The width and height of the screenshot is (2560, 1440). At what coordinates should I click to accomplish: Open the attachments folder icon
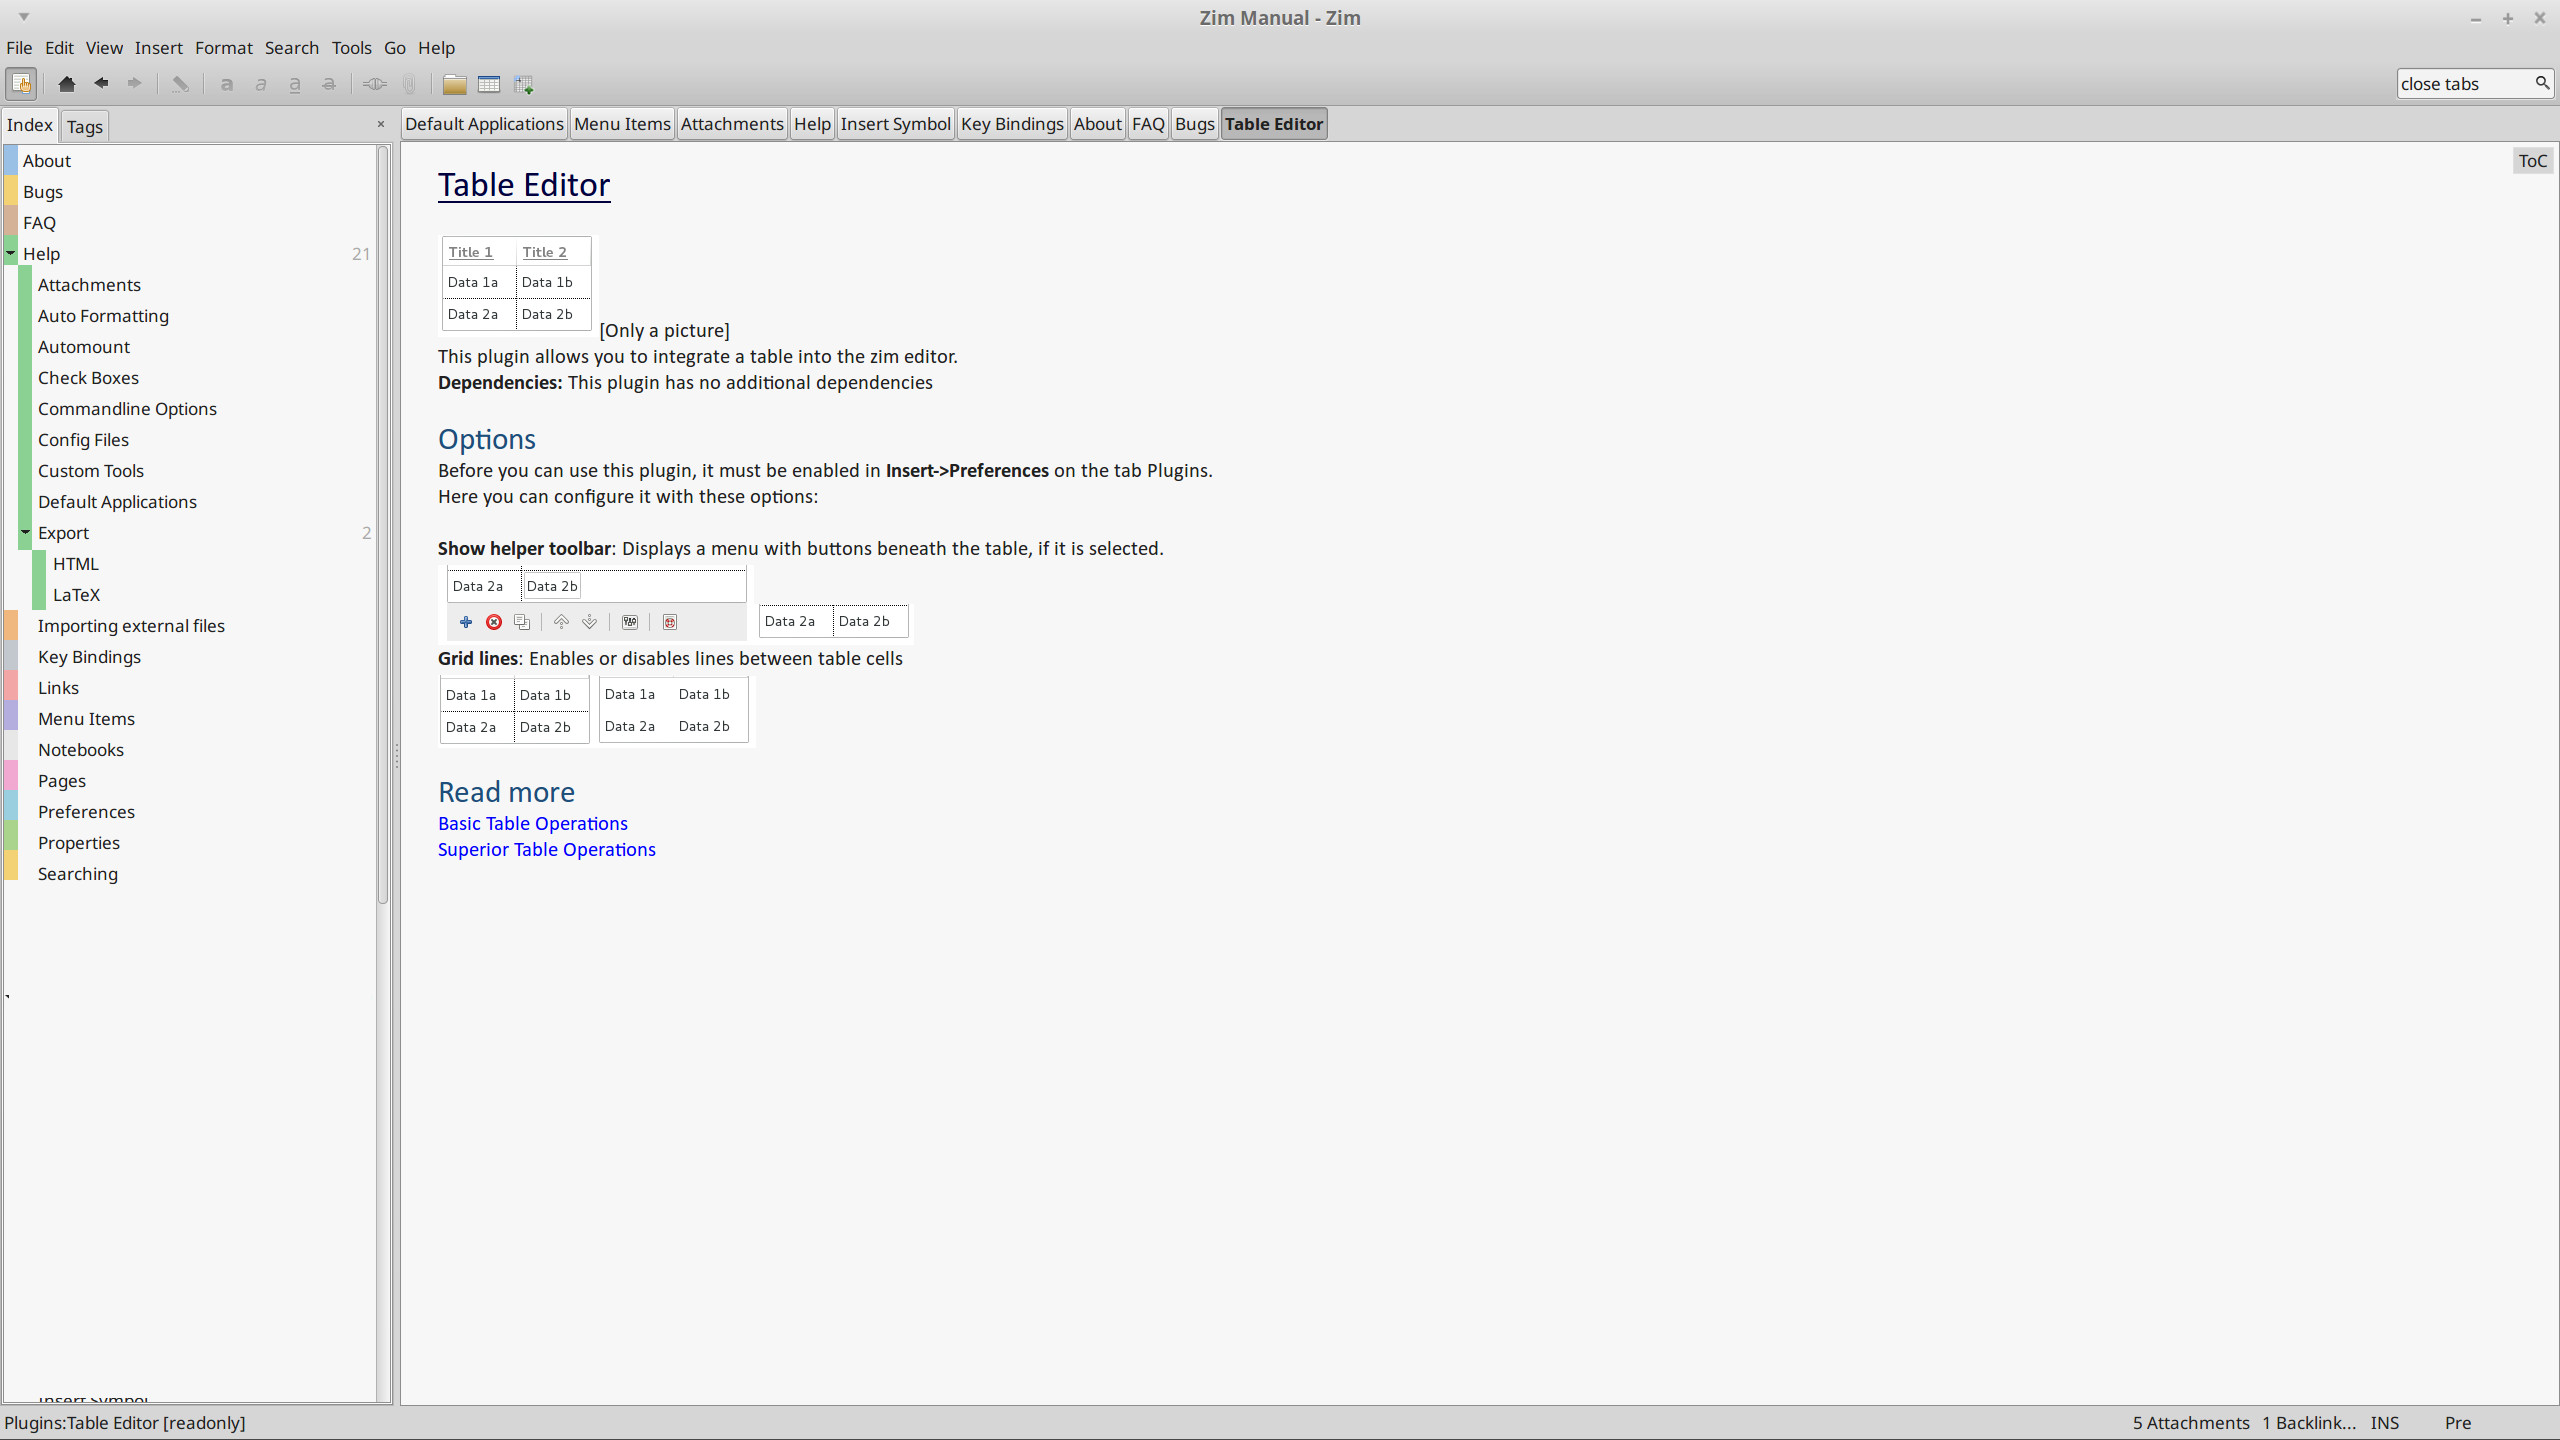[x=454, y=84]
